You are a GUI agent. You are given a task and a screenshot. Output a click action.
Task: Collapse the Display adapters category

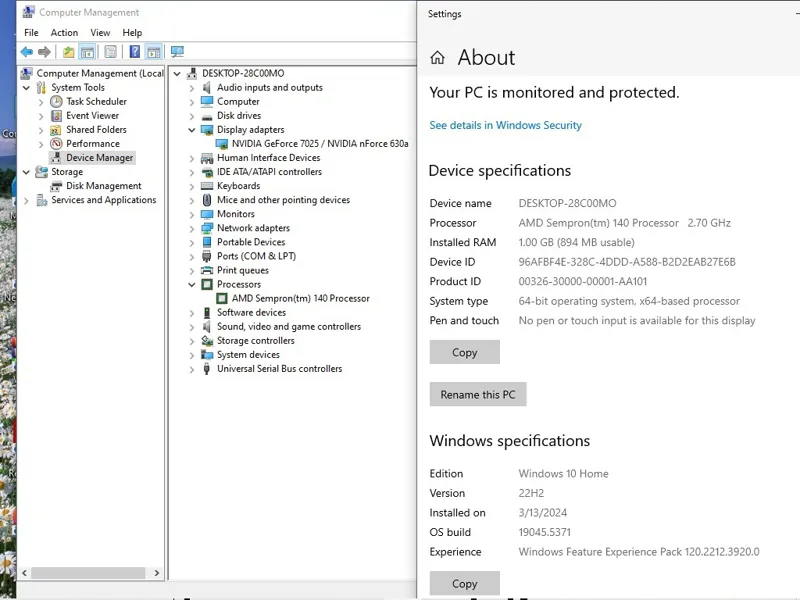pyautogui.click(x=192, y=130)
